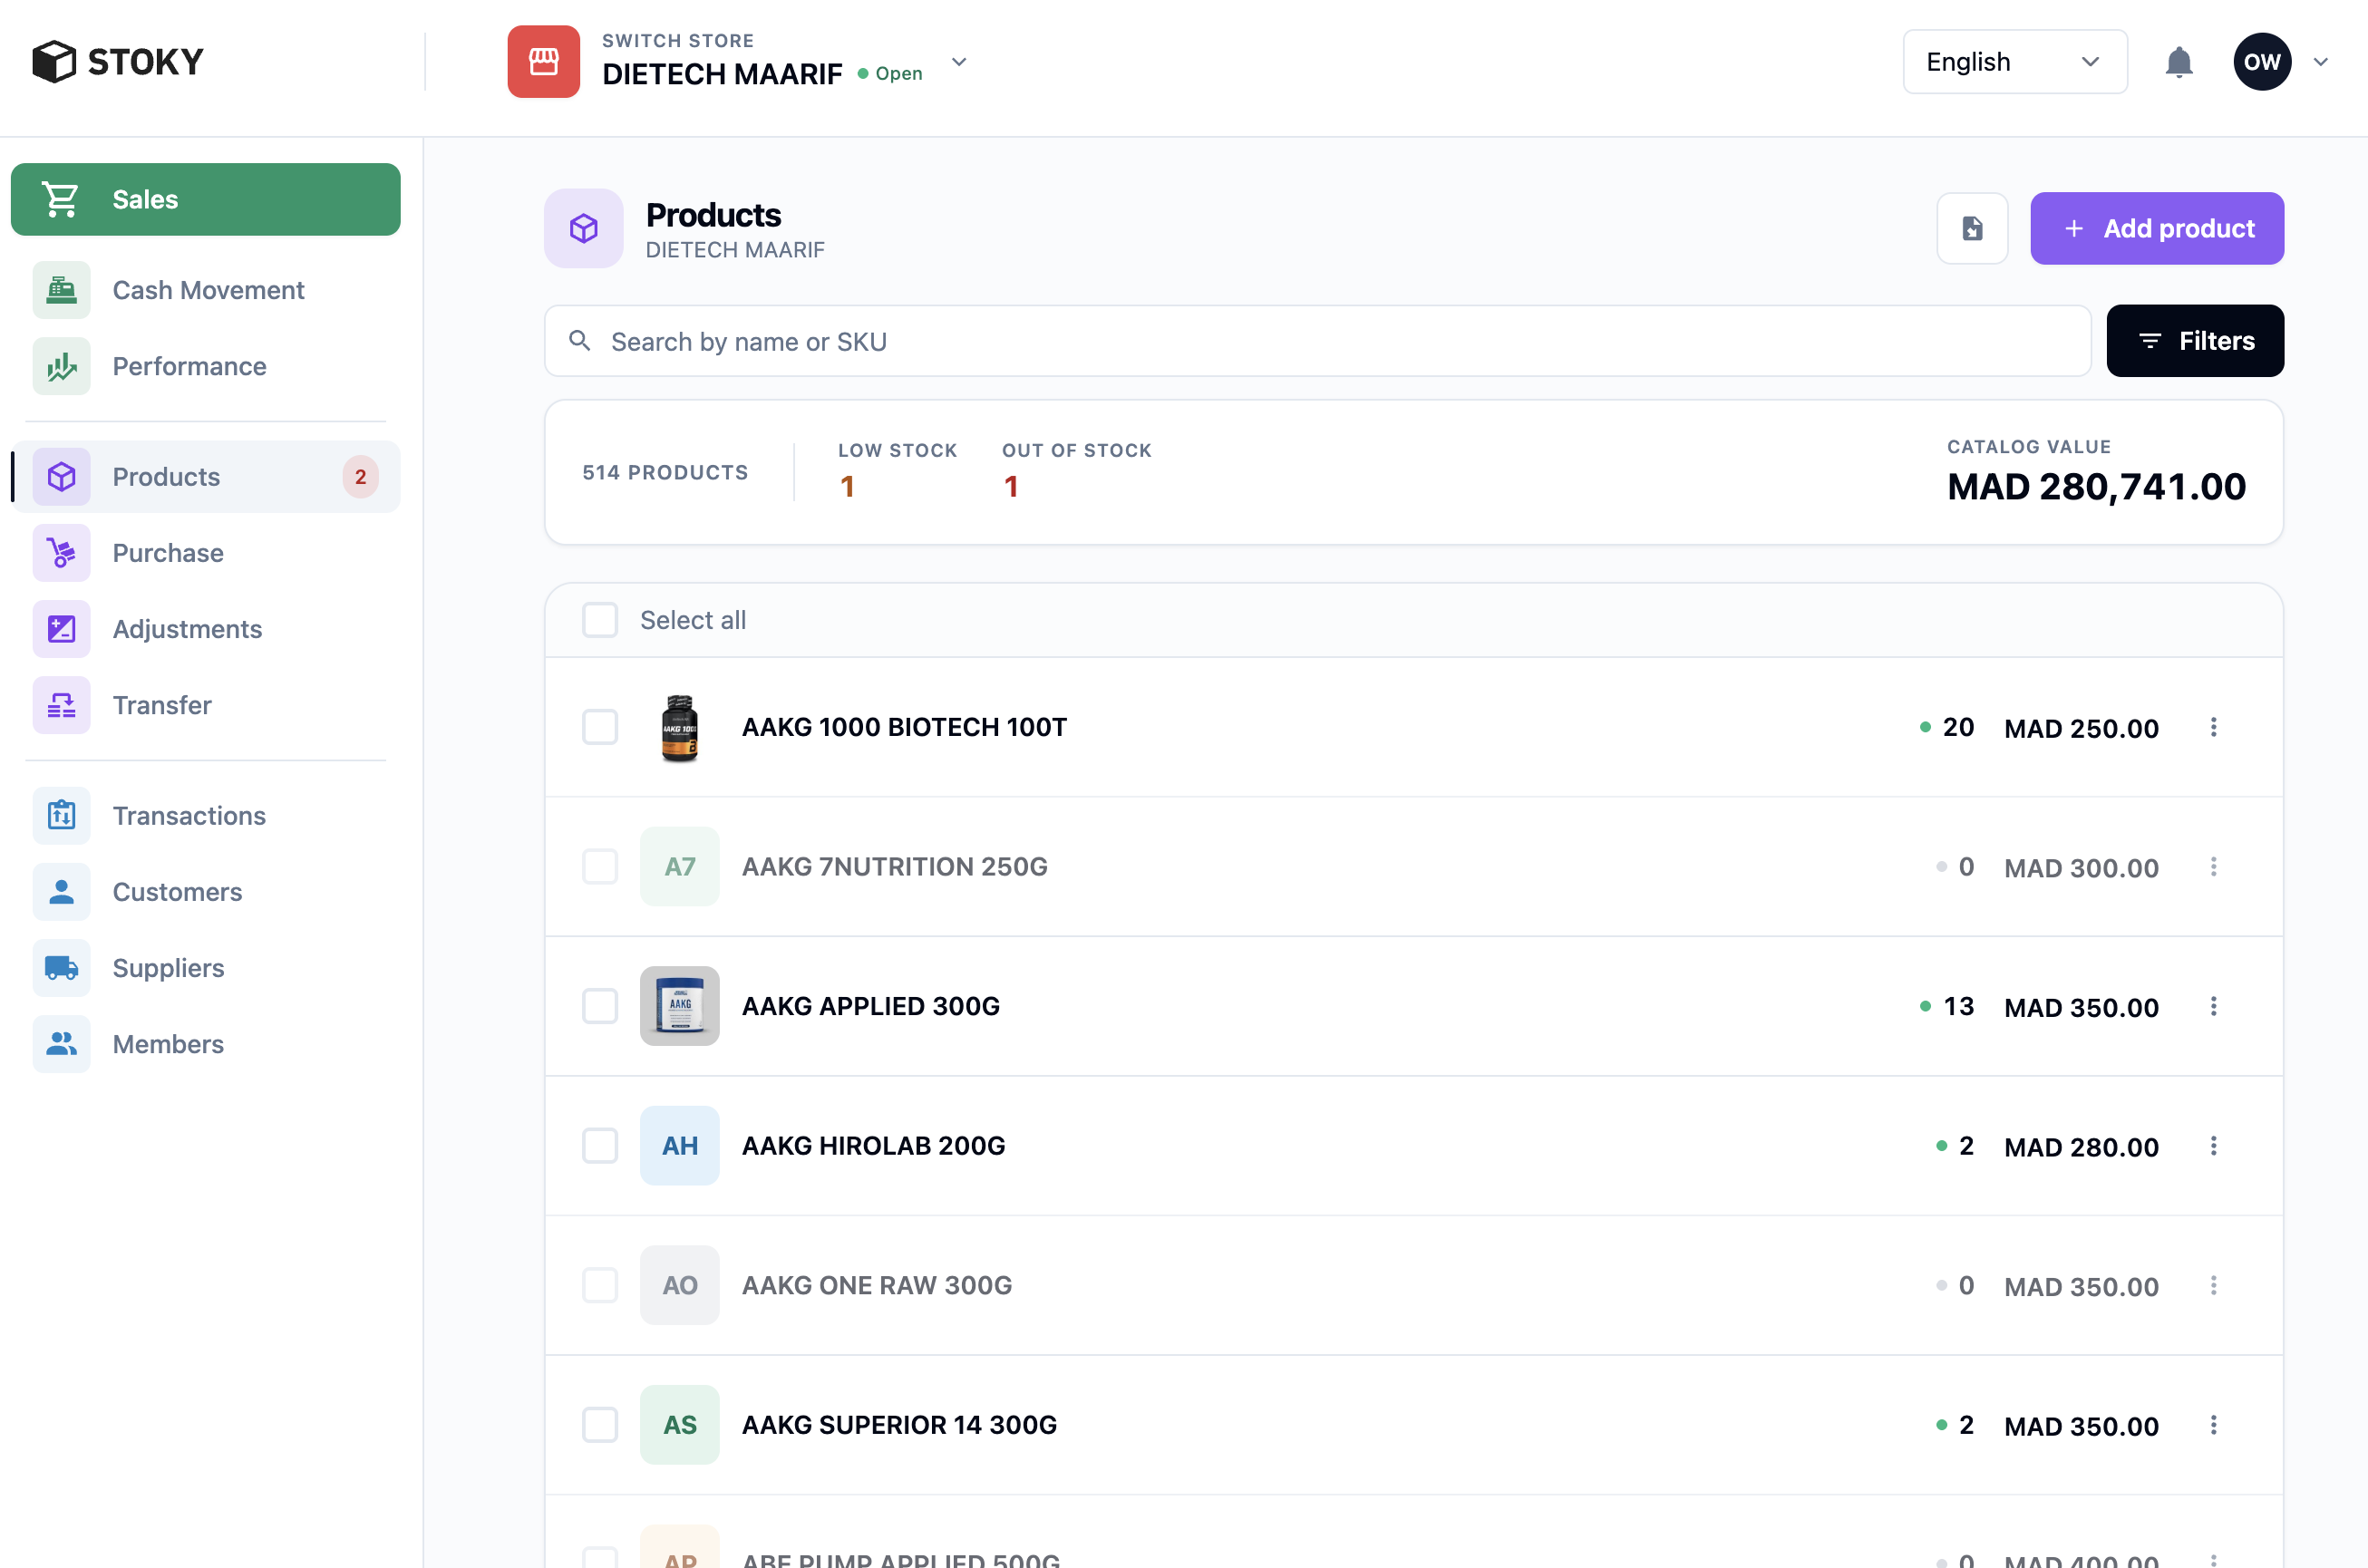This screenshot has width=2368, height=1568.
Task: Click the red store icon
Action: point(543,61)
